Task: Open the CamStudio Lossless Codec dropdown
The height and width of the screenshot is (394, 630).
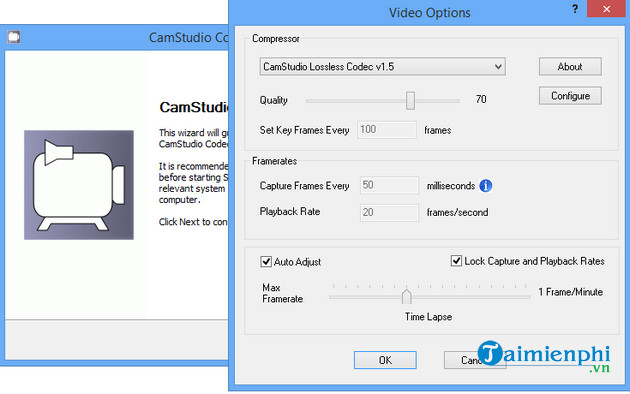Action: click(x=382, y=66)
